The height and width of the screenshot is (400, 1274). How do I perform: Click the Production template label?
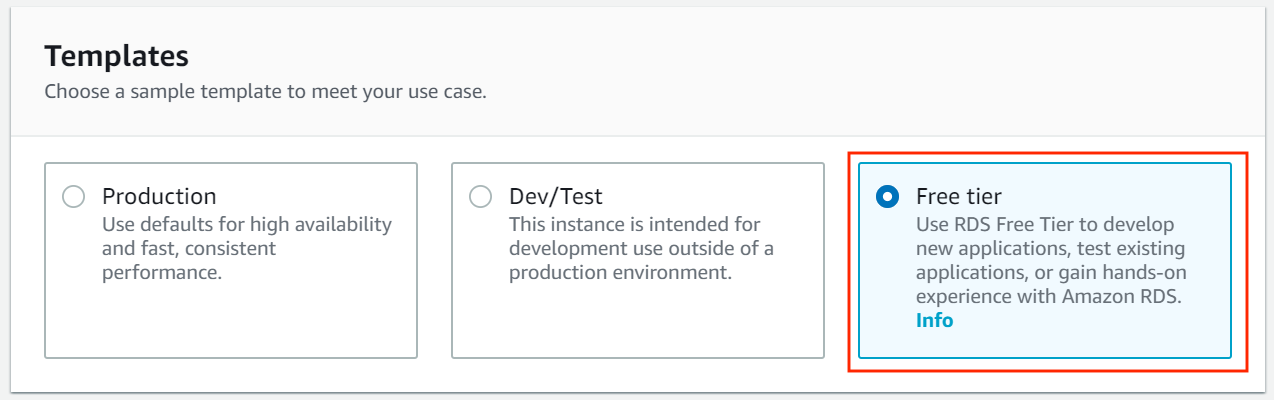(159, 196)
